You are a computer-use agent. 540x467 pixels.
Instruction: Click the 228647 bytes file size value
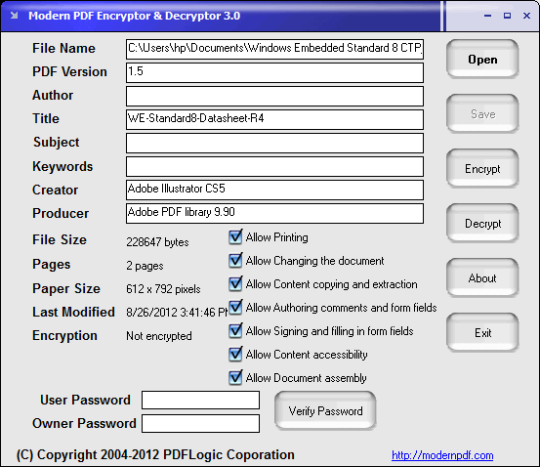[x=157, y=242]
